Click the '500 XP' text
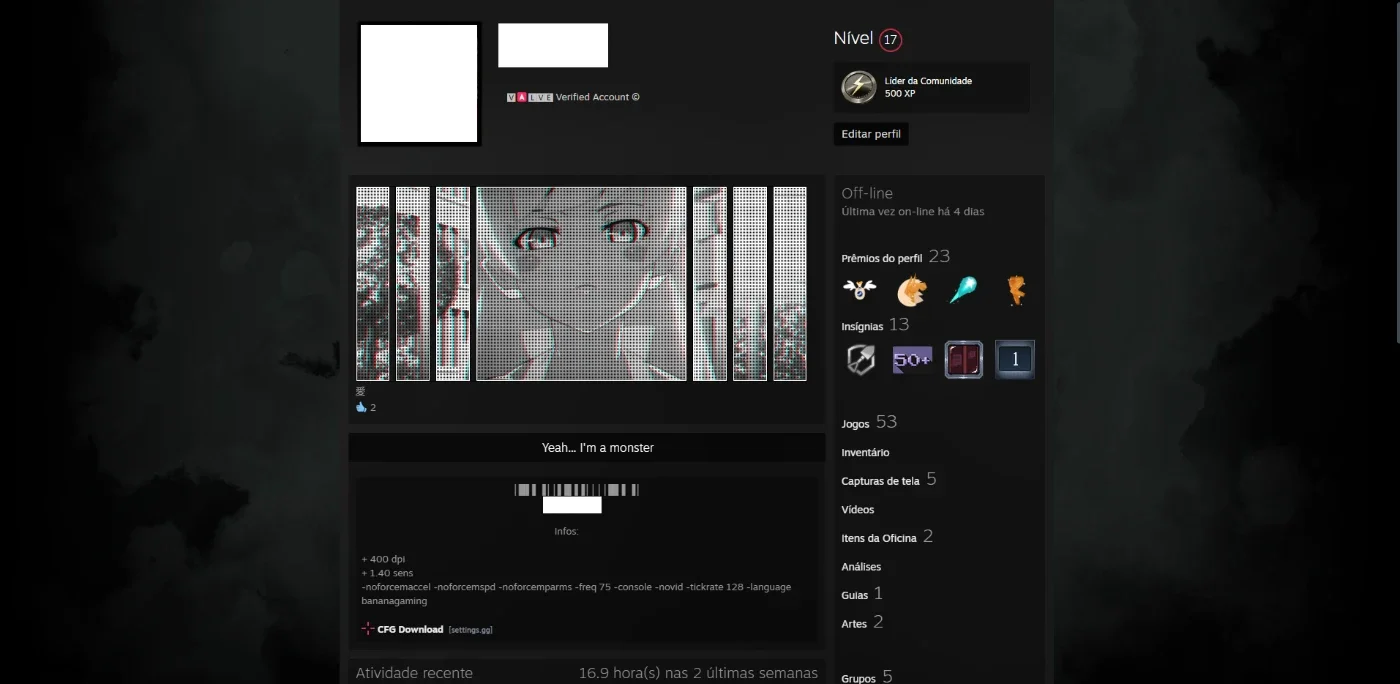 point(900,94)
